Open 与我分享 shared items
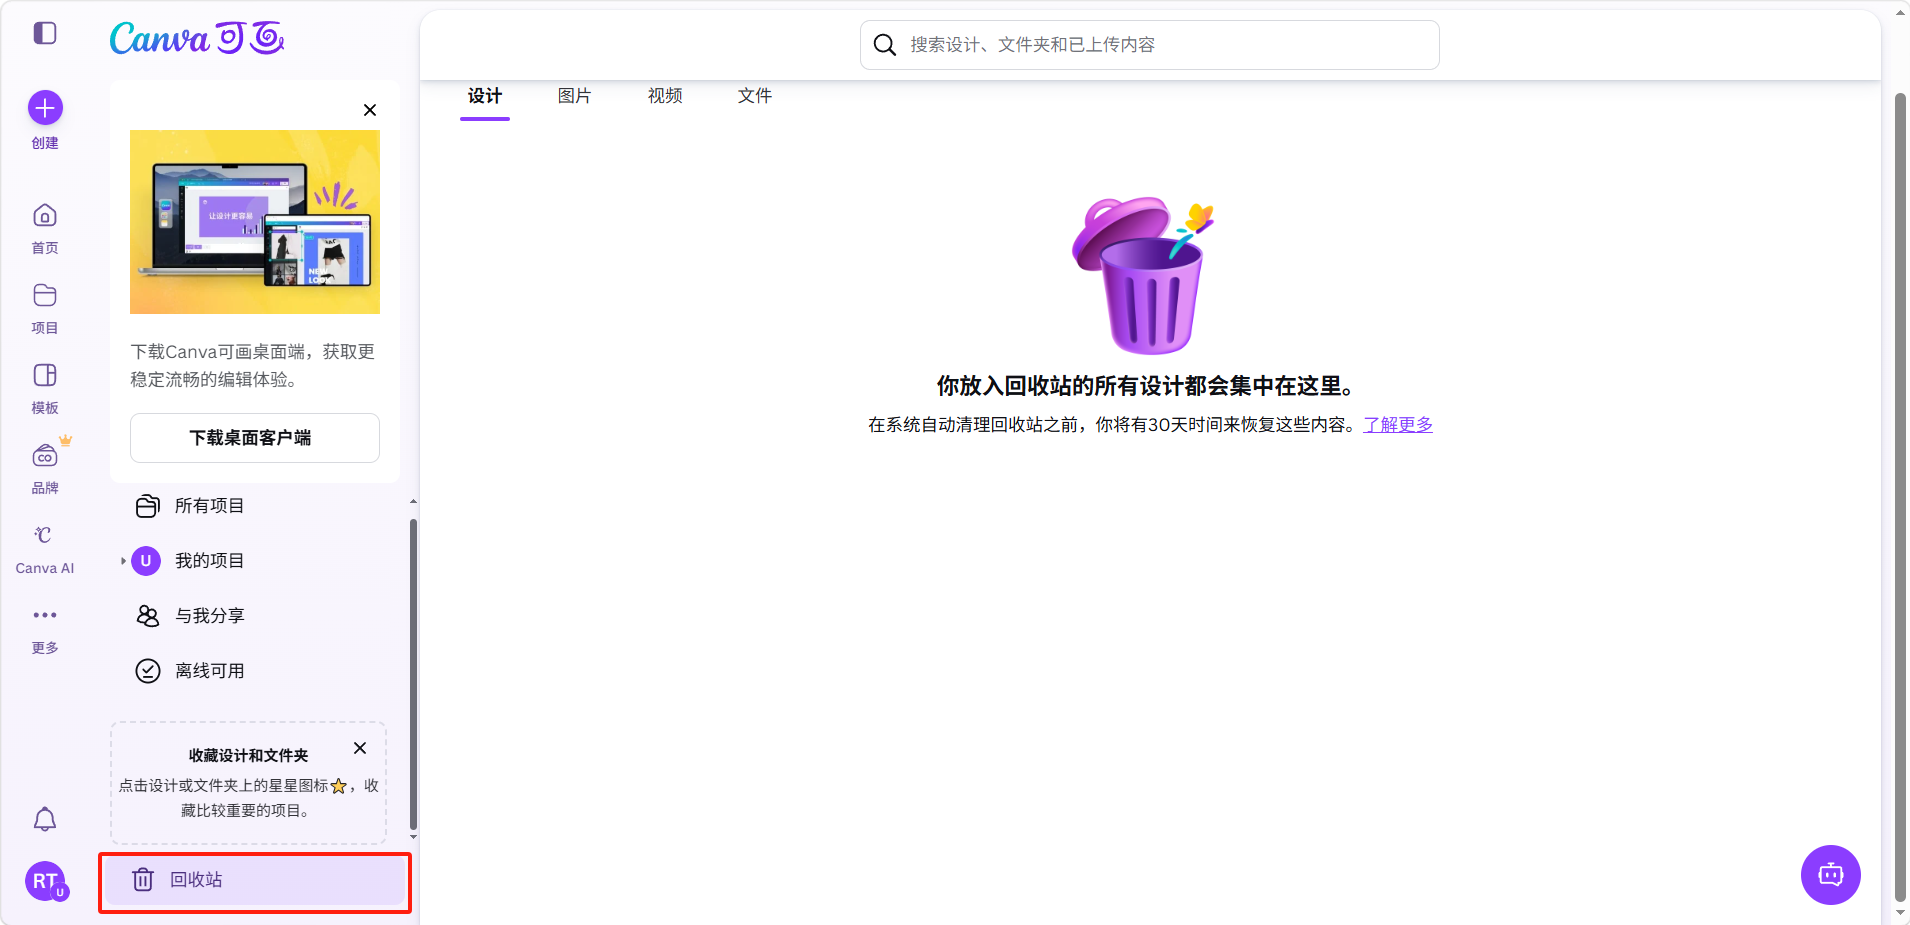This screenshot has height=925, width=1910. coord(209,616)
